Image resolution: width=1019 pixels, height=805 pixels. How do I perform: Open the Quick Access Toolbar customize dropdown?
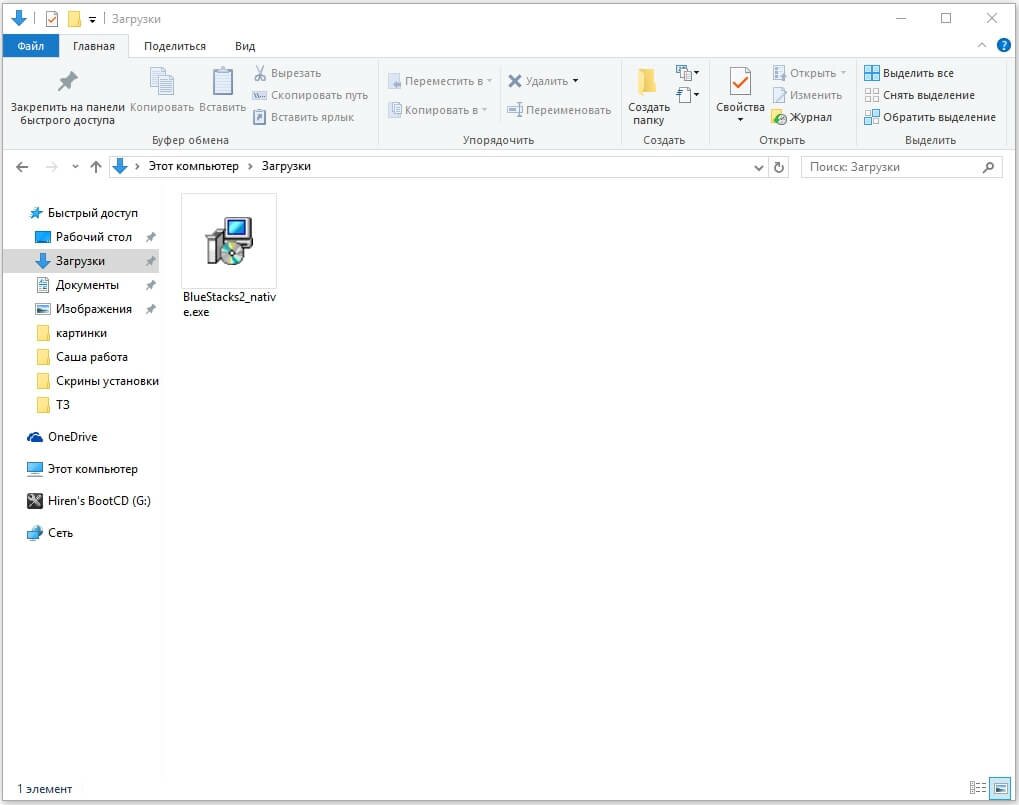[93, 19]
